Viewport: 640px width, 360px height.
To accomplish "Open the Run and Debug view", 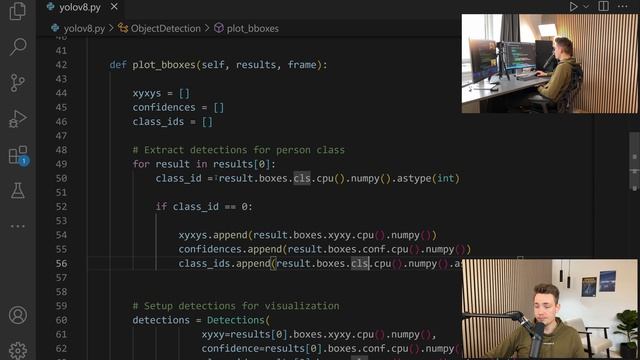I will (18, 119).
